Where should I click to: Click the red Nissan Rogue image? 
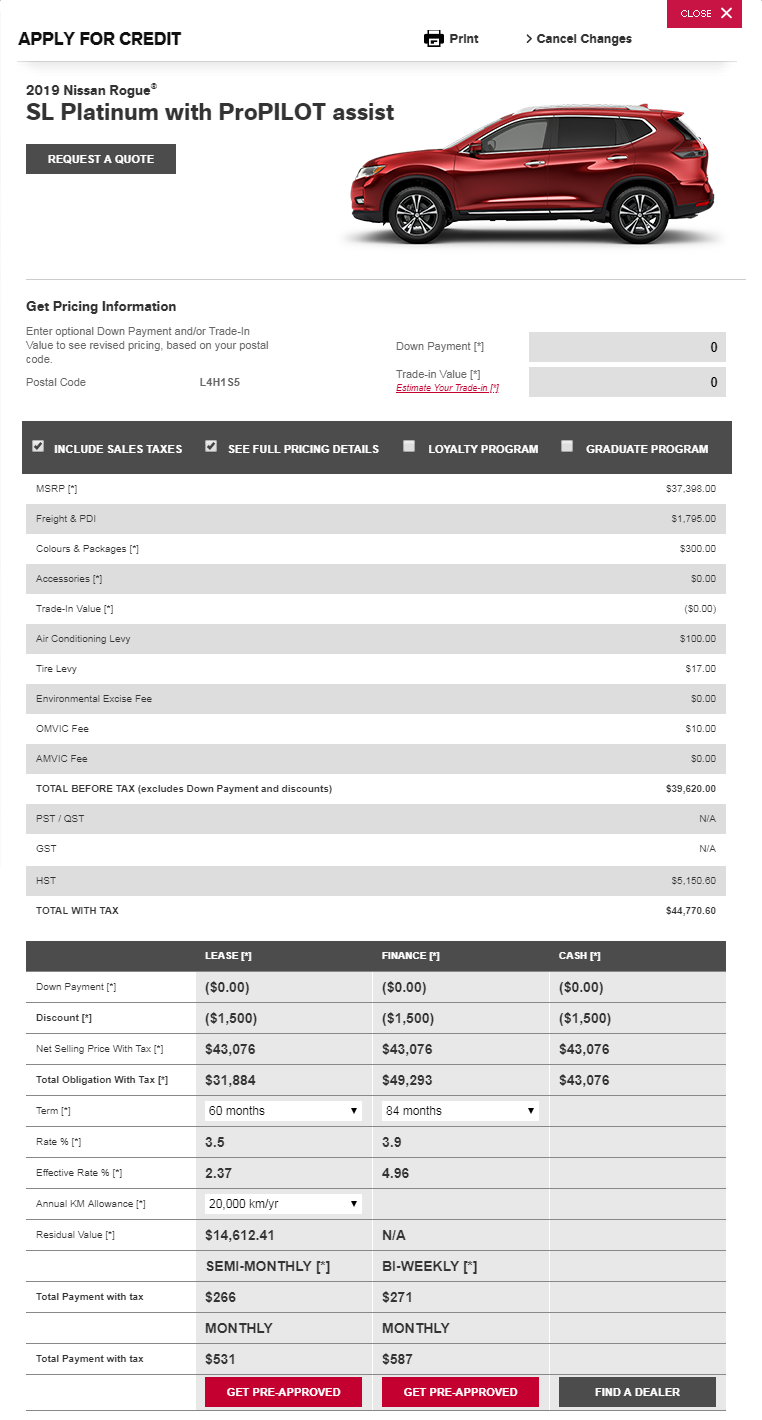[x=531, y=175]
